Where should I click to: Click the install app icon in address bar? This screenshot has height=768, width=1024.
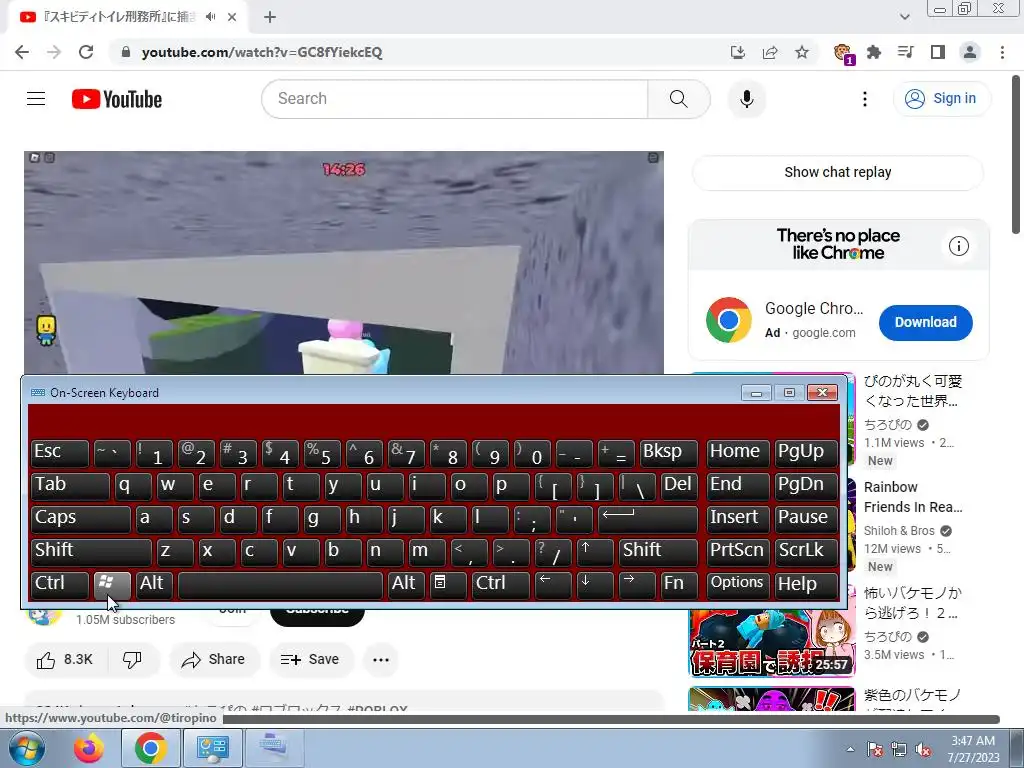(738, 52)
